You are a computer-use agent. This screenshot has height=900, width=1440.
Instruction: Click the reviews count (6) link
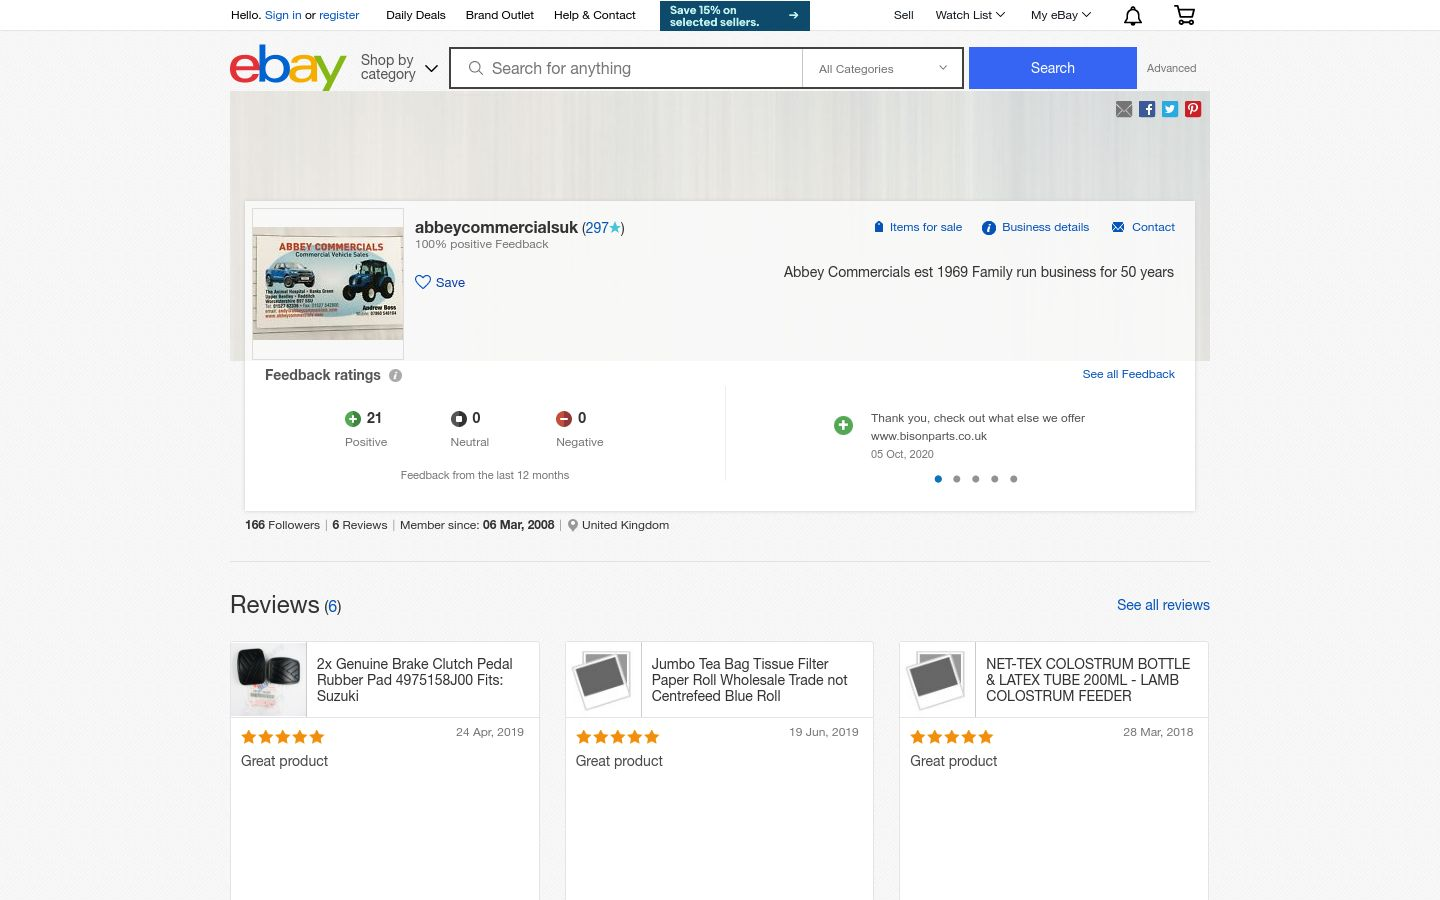tap(333, 606)
